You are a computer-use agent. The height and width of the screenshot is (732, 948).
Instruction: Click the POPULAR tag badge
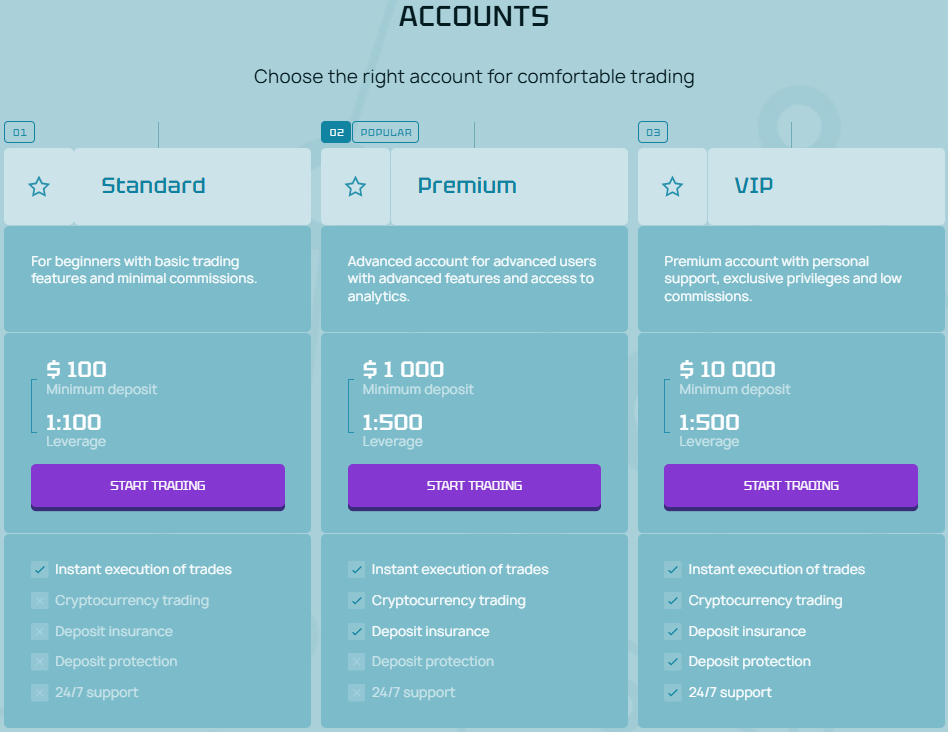(x=385, y=132)
